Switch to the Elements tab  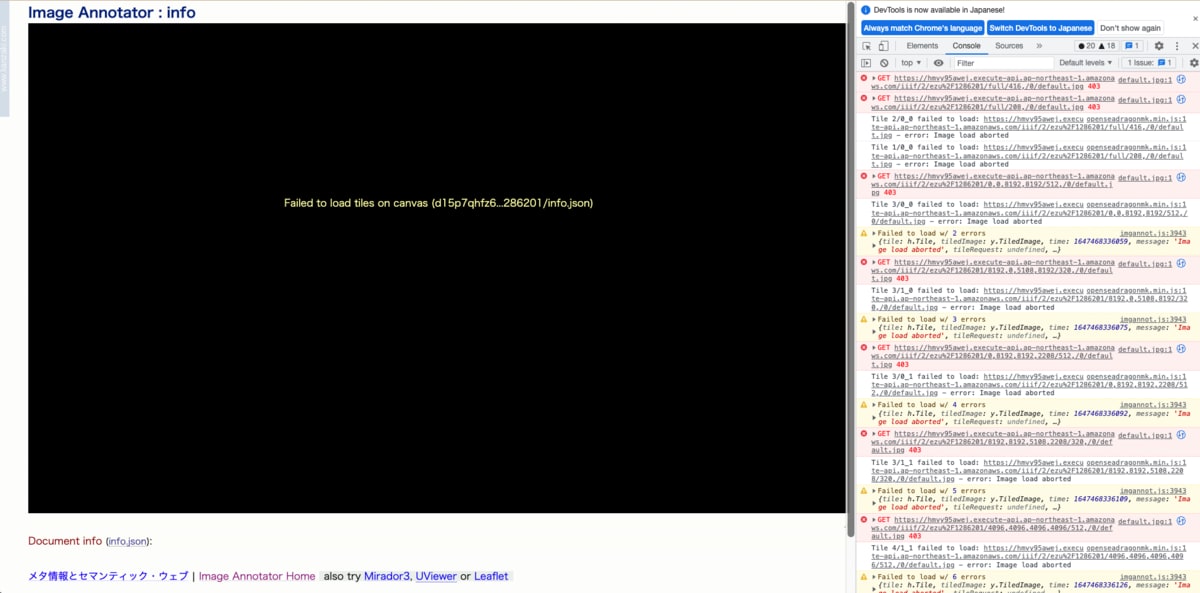[x=922, y=46]
